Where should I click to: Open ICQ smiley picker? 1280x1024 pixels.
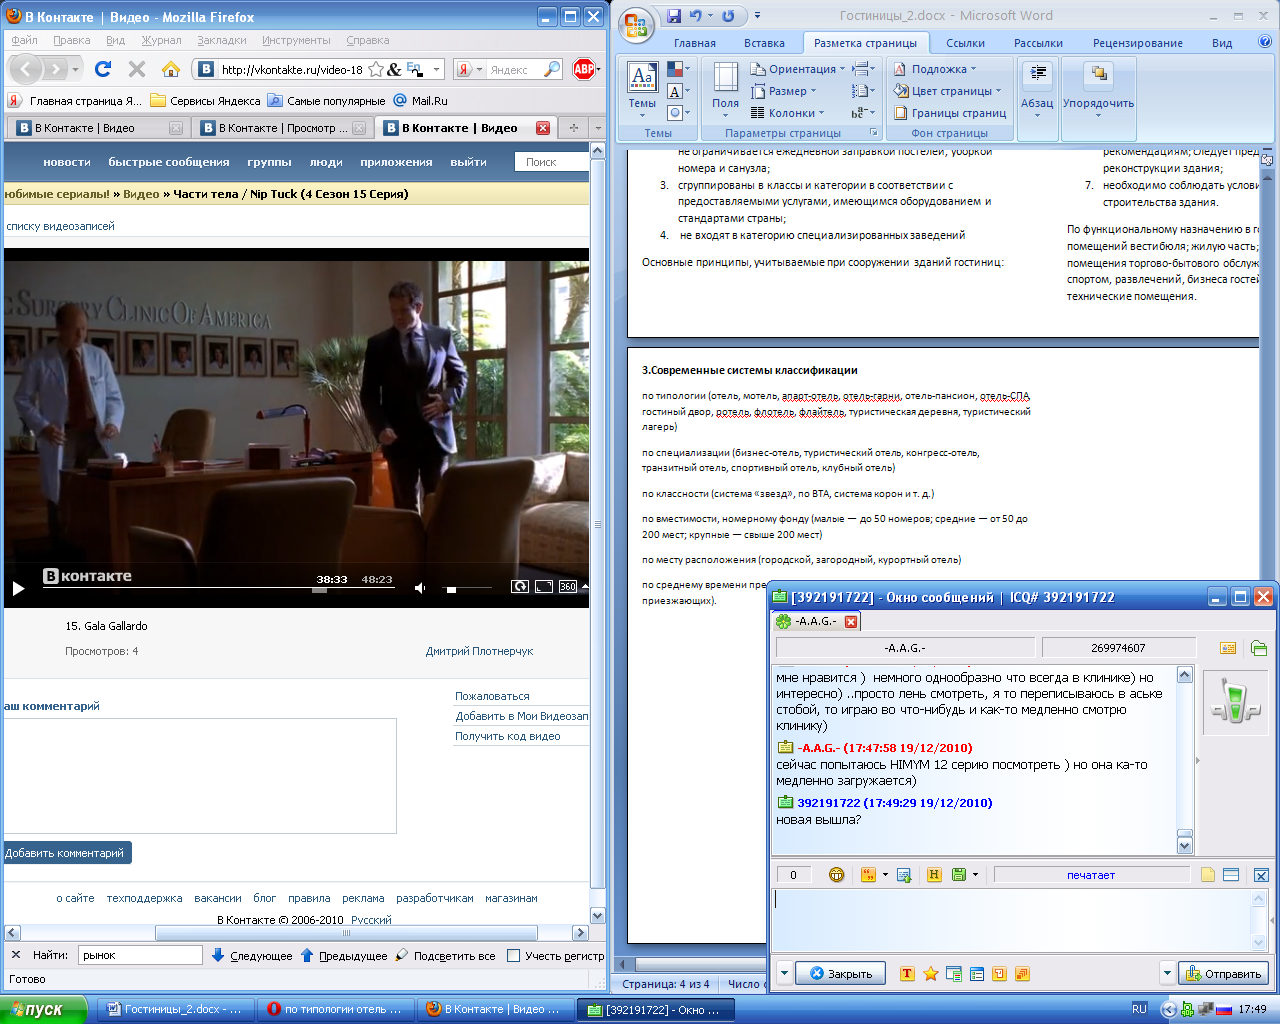click(x=836, y=875)
